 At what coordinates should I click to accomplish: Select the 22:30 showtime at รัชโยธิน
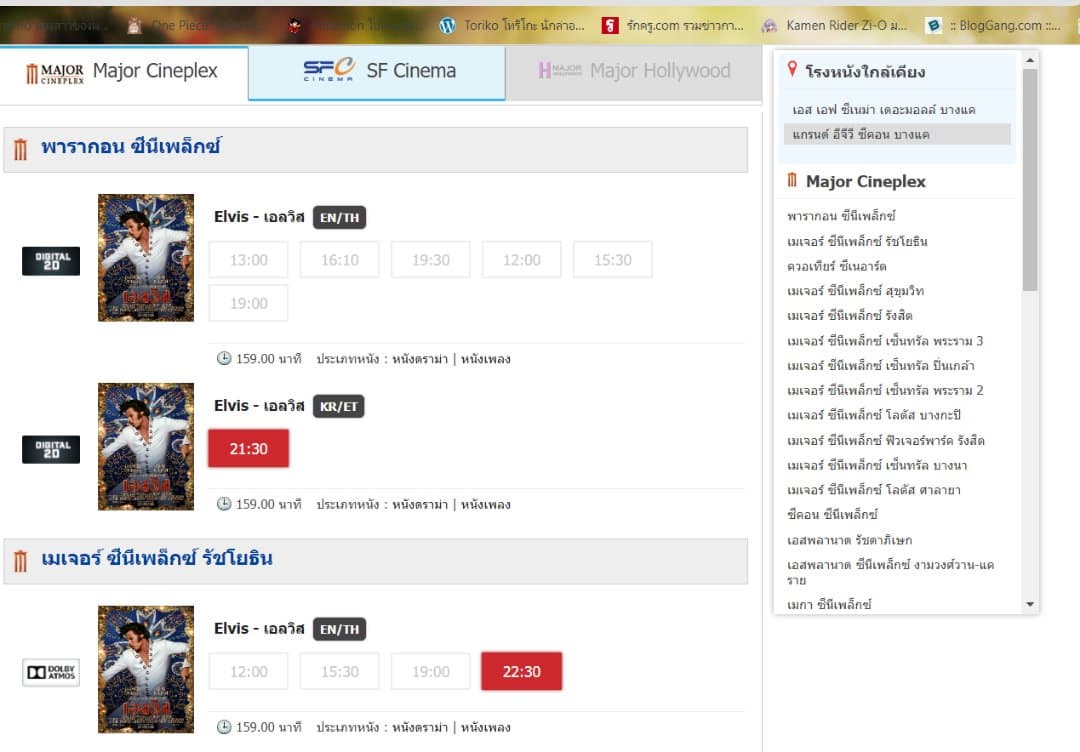pyautogui.click(x=521, y=671)
